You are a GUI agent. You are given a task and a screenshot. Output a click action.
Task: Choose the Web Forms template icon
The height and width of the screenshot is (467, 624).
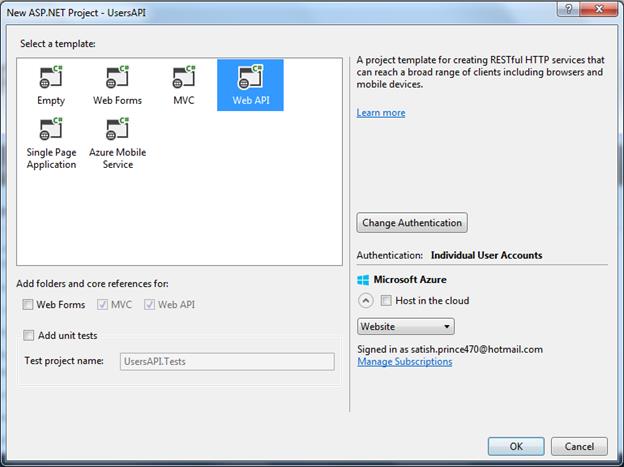pos(117,77)
